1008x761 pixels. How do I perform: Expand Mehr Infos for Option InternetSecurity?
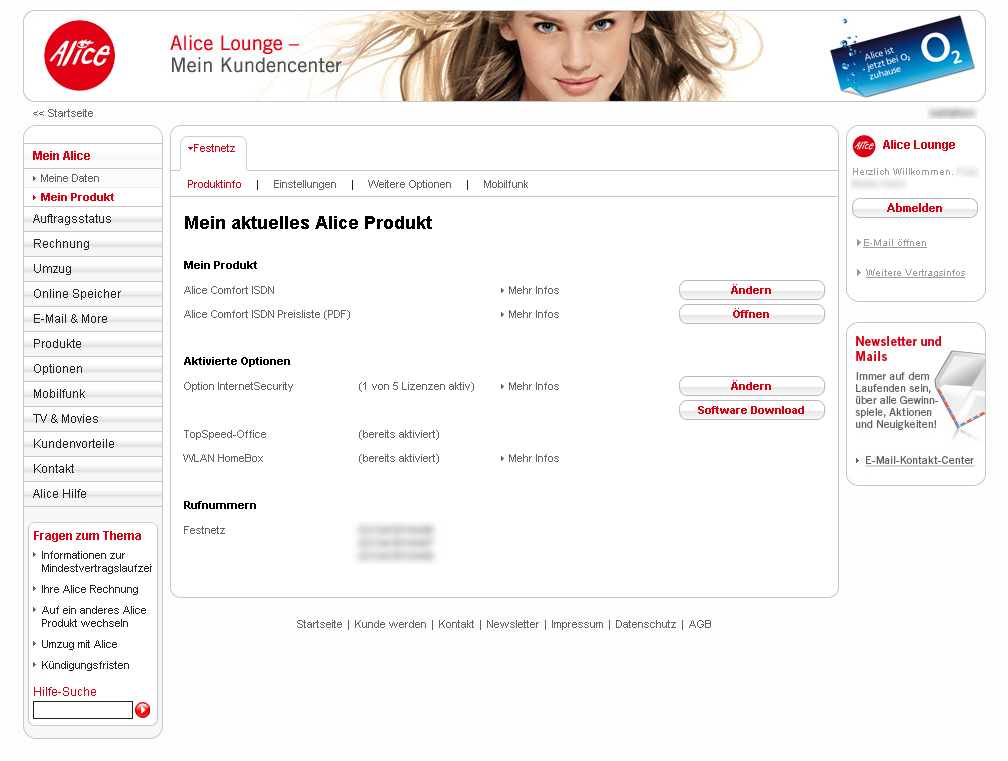click(532, 386)
